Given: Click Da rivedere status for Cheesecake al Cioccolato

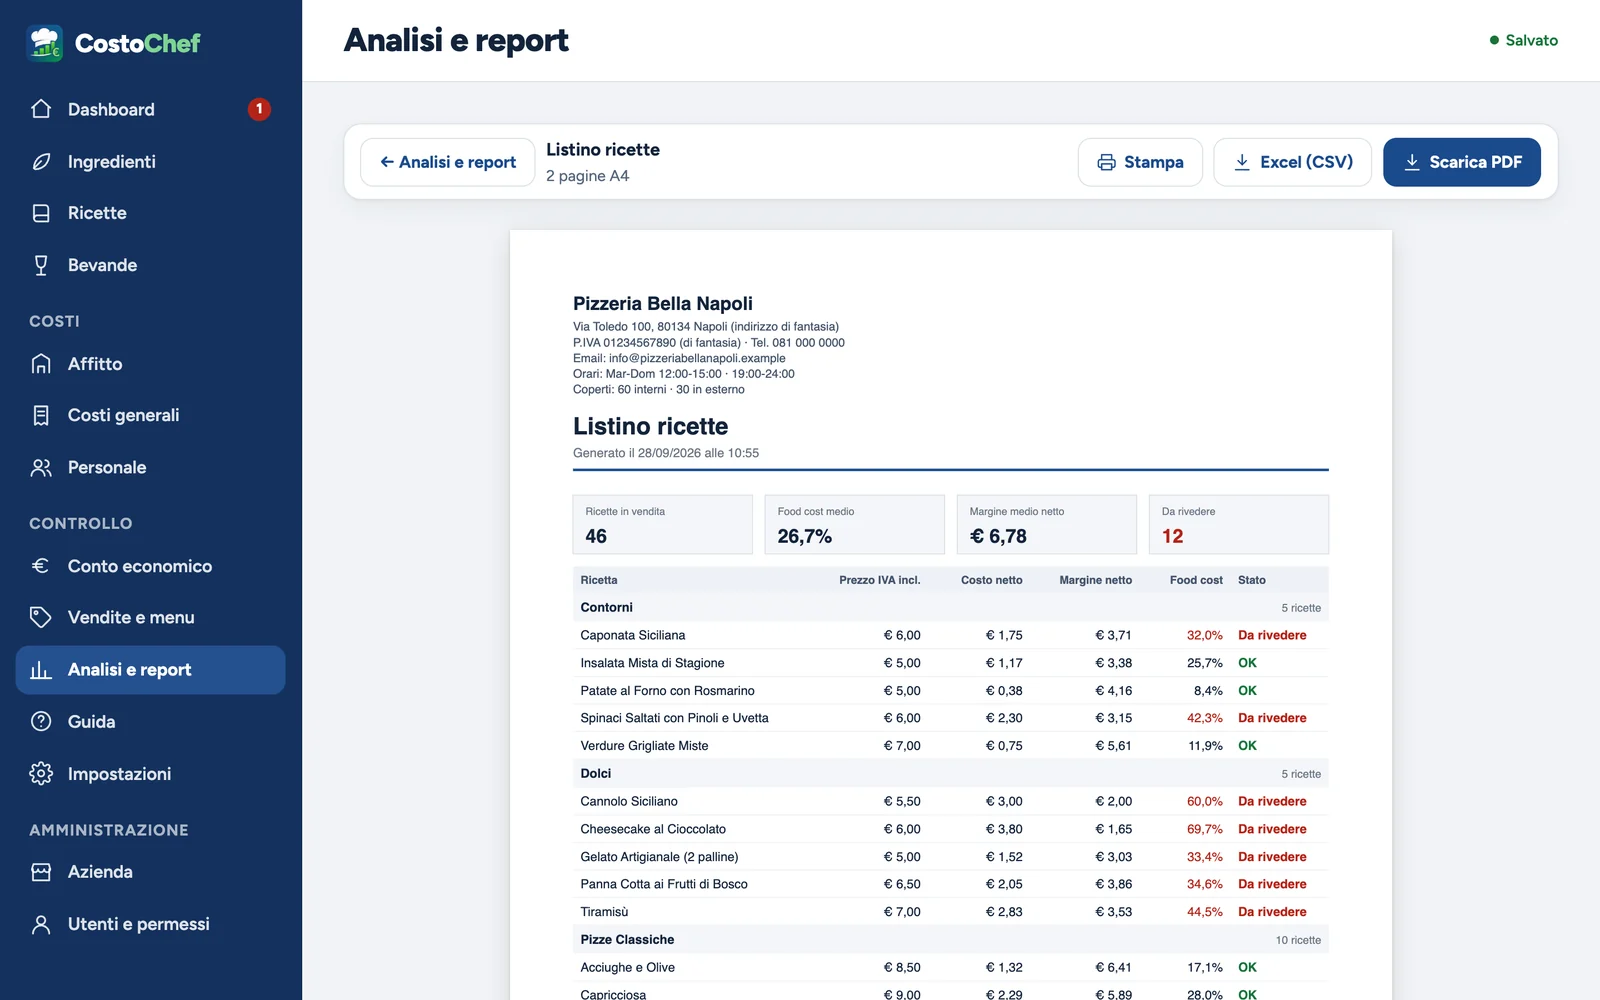Looking at the screenshot, I should pos(1272,829).
